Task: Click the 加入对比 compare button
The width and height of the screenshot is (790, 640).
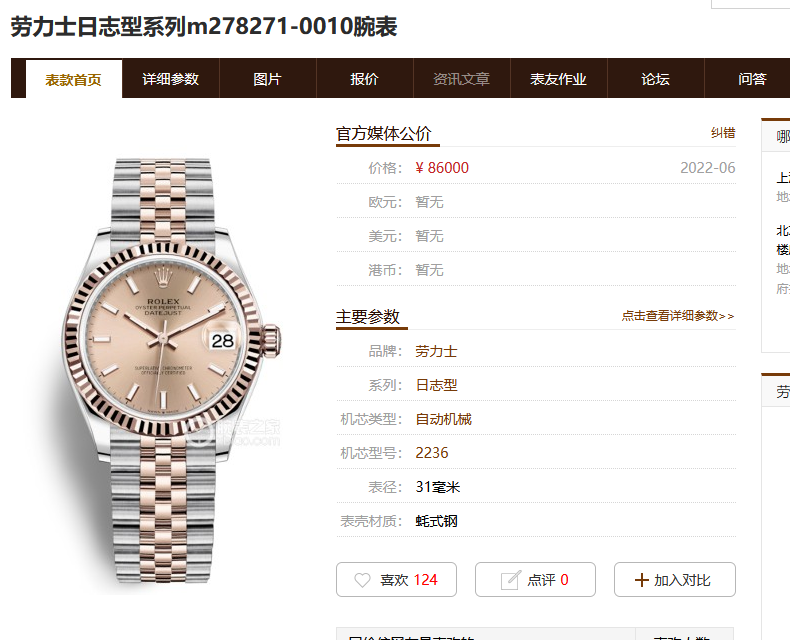Action: (x=675, y=580)
